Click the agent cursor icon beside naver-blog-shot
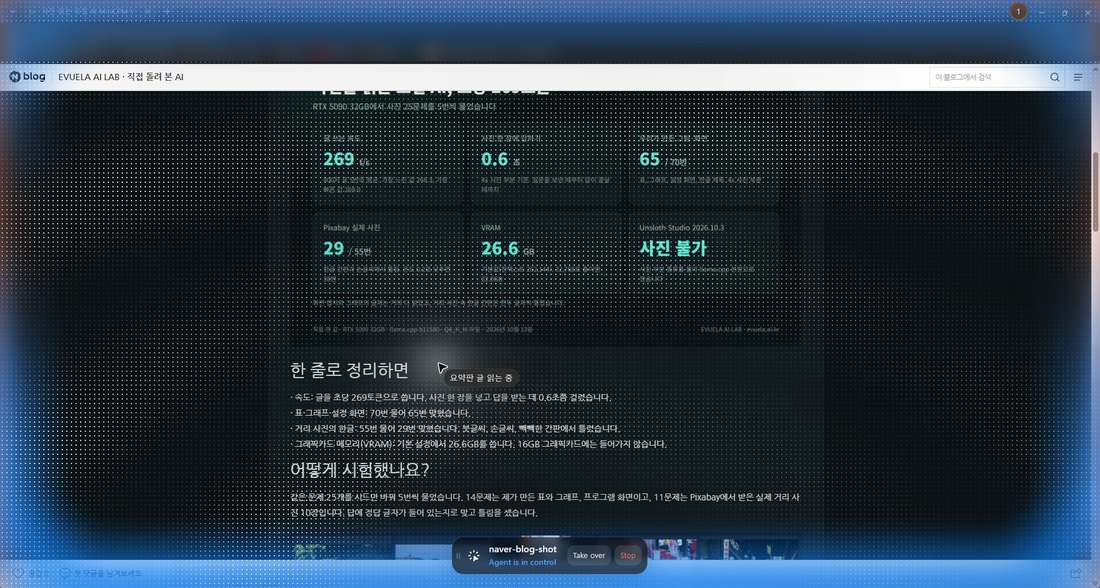 click(x=474, y=556)
